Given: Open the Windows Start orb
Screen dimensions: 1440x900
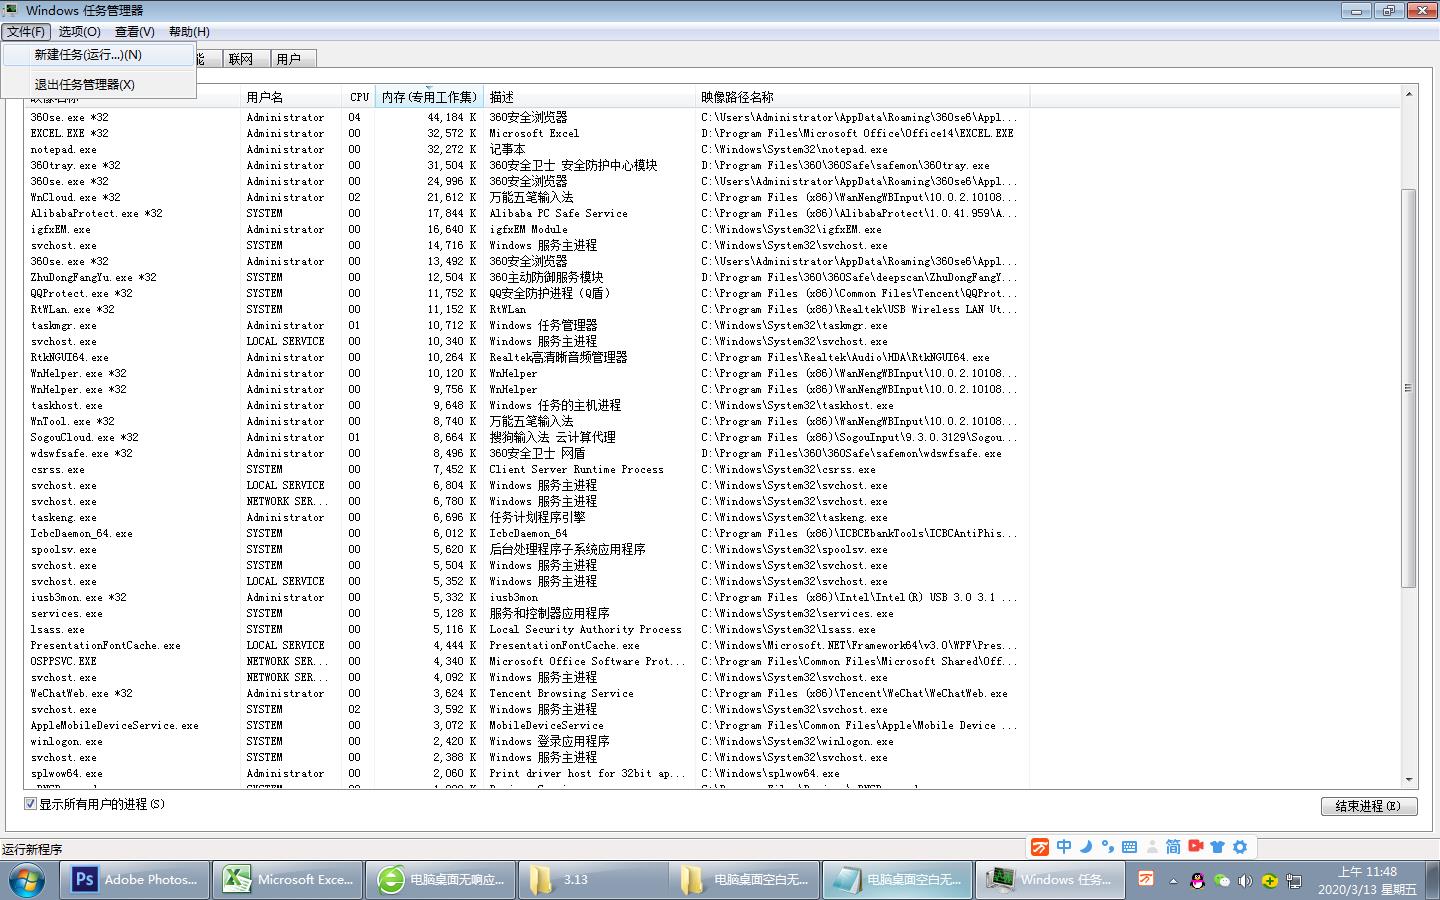Looking at the screenshot, I should (x=27, y=880).
